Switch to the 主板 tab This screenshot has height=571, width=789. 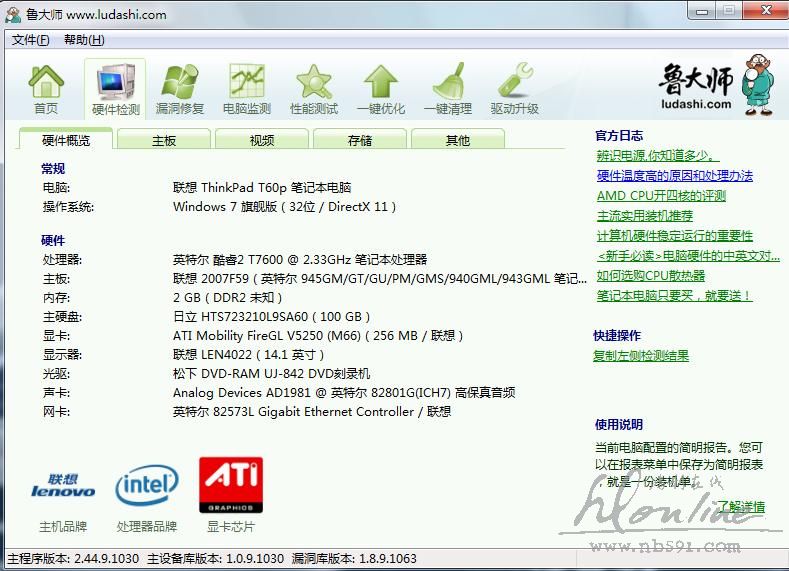[164, 141]
